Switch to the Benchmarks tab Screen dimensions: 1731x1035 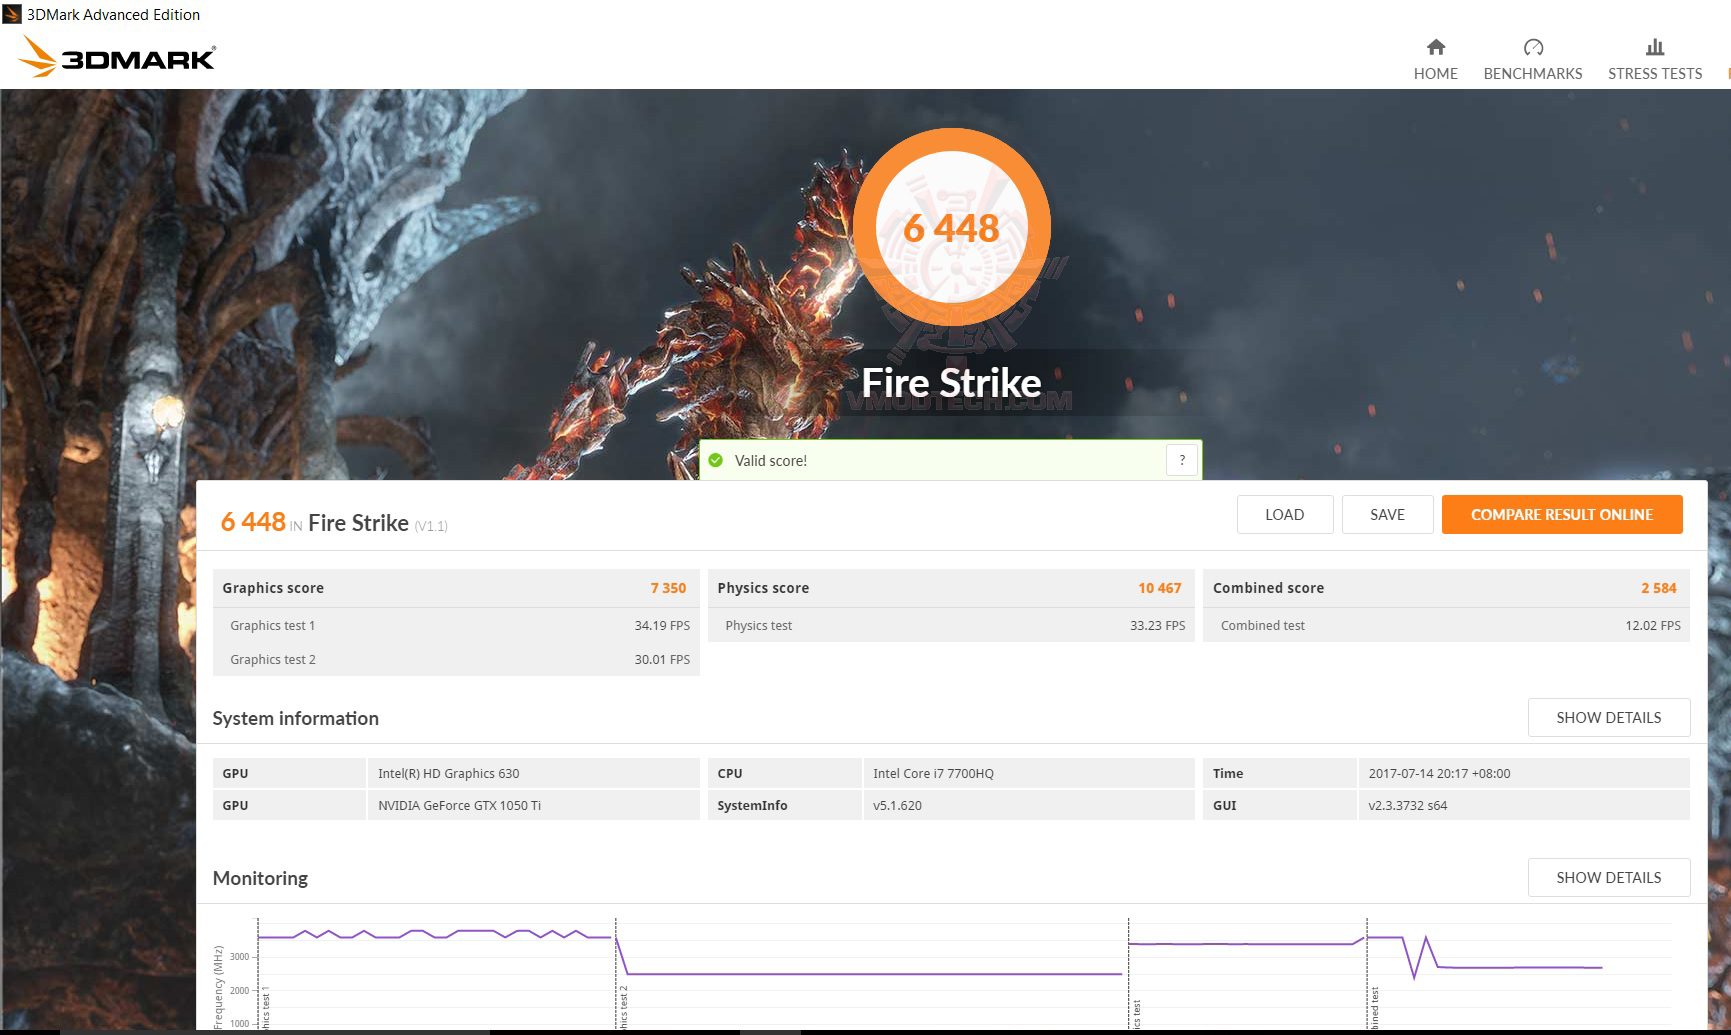[1532, 59]
